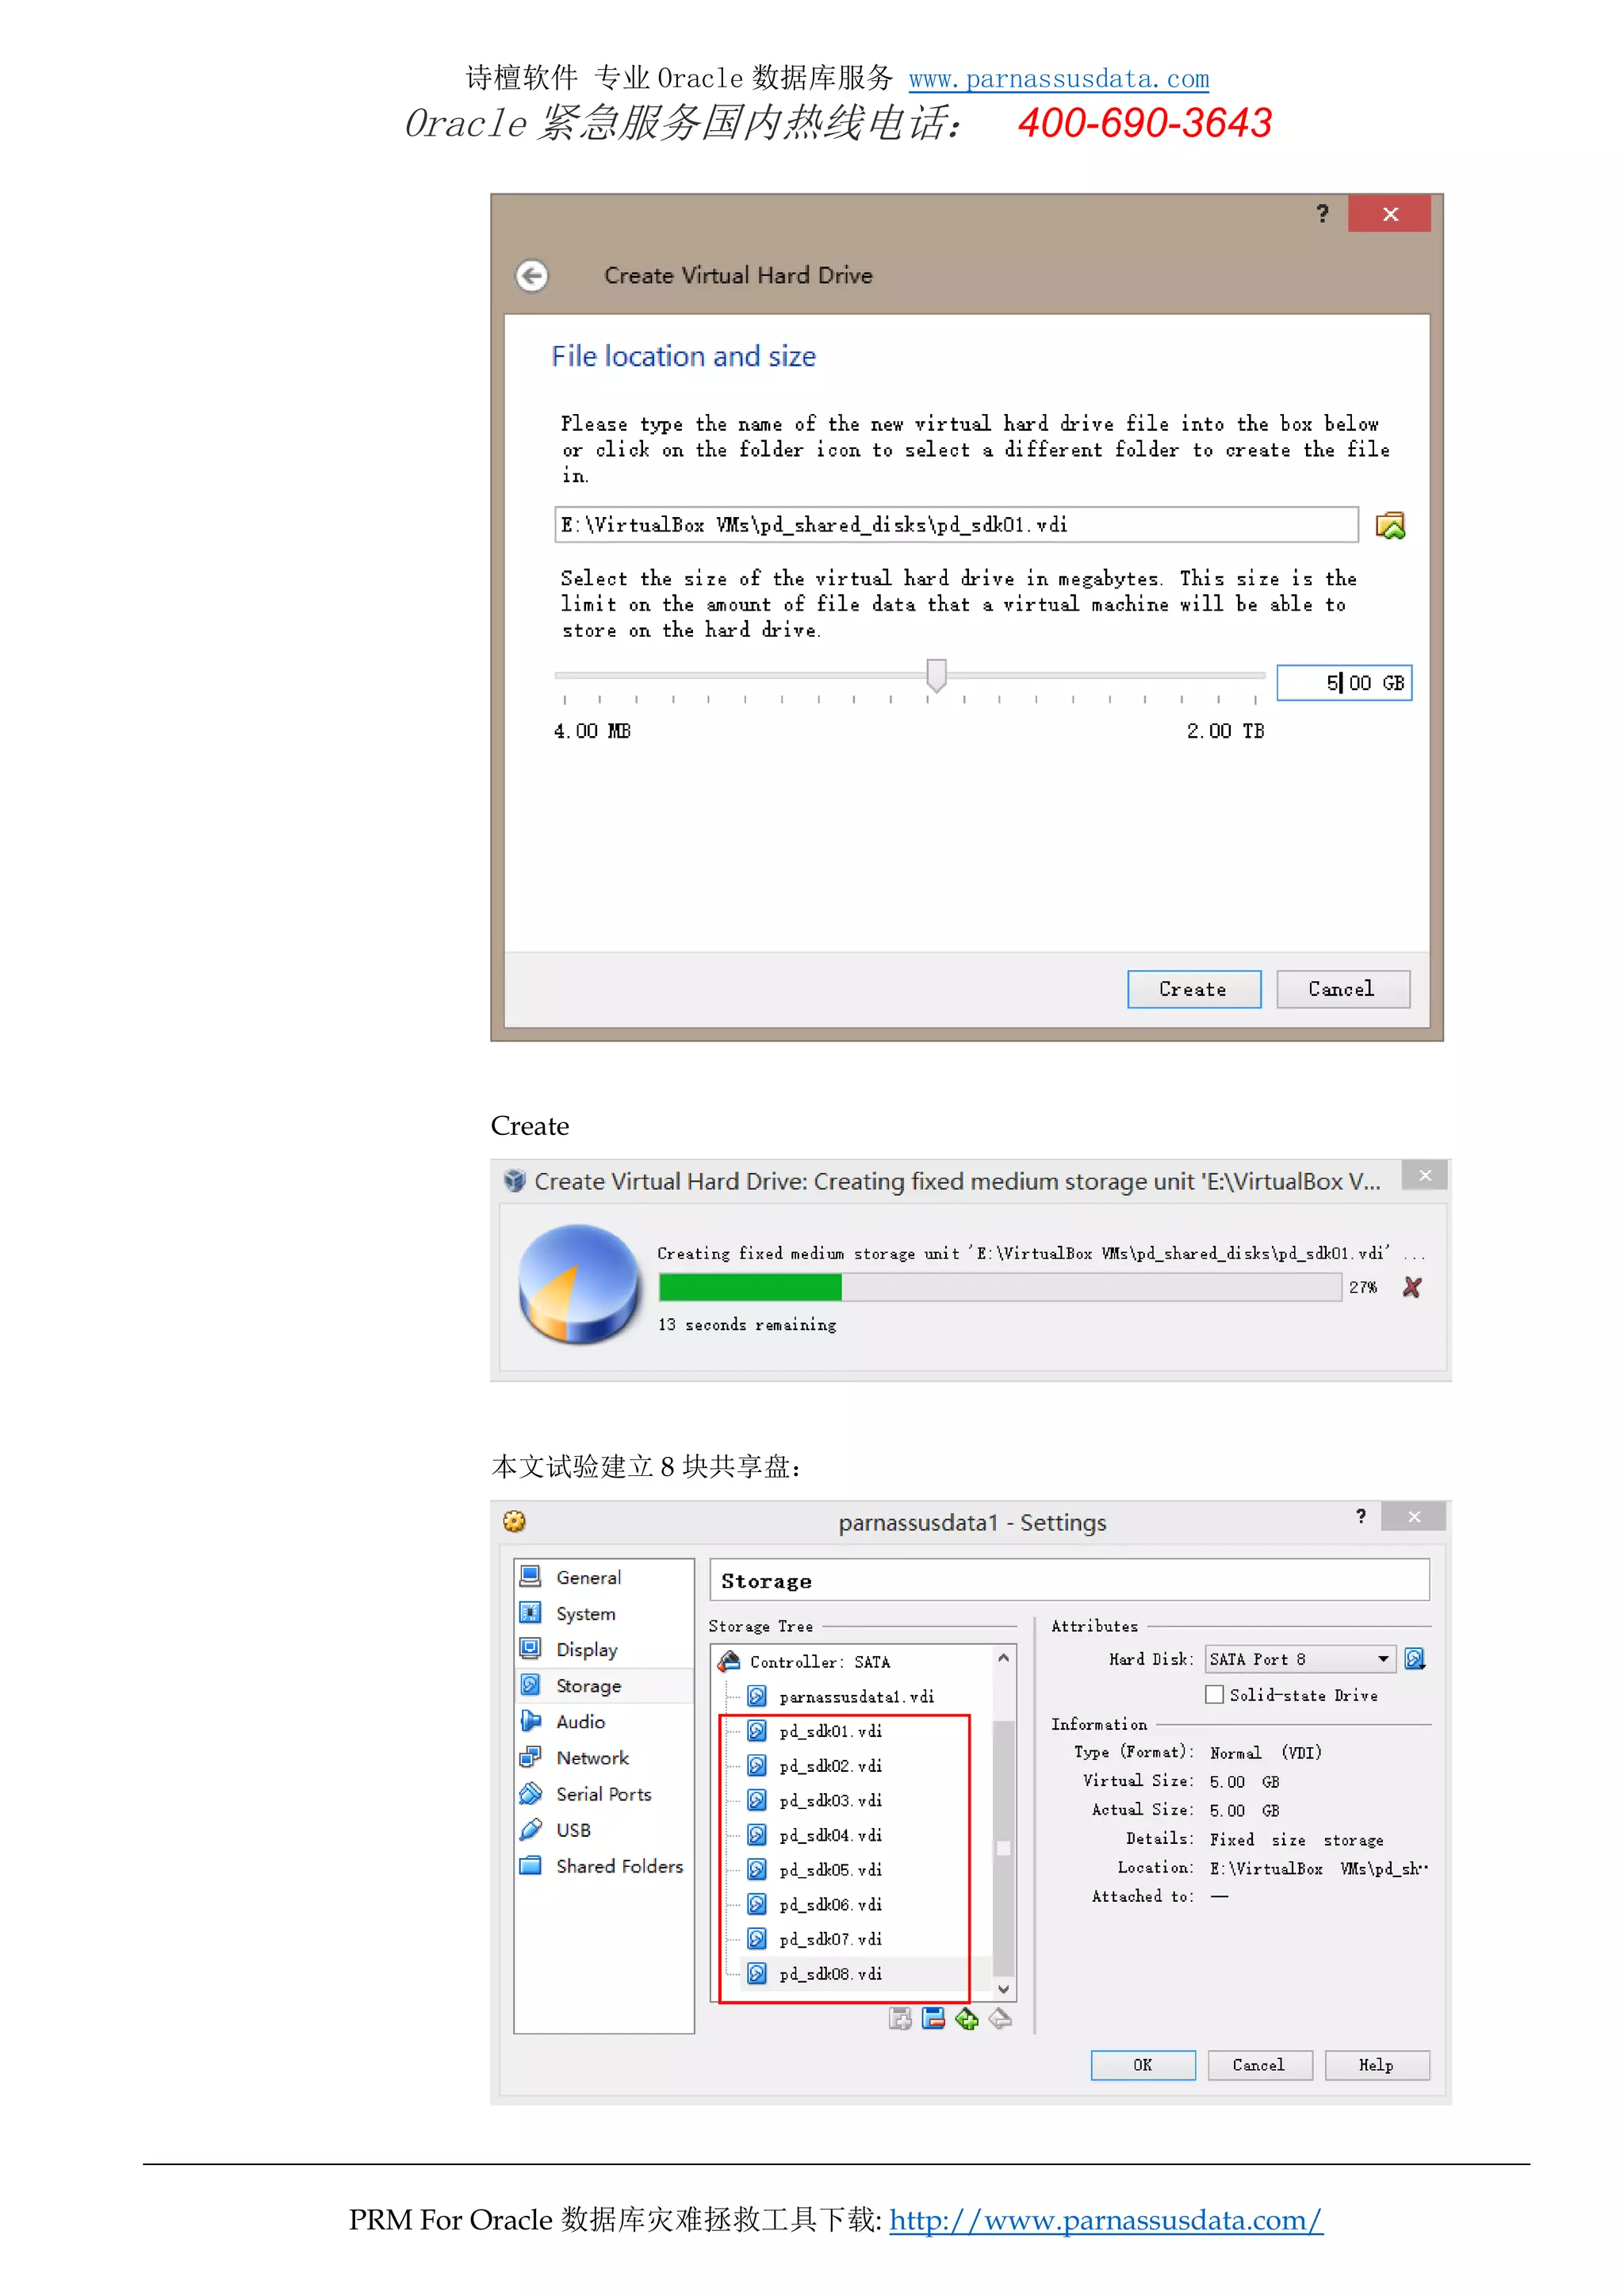Click the settings gear icon in parnassusdata1 title bar
The image size is (1624, 2296).
point(514,1521)
